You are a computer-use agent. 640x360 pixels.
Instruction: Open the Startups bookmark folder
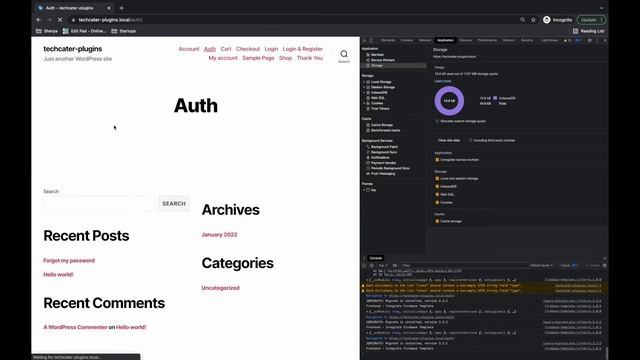tap(124, 31)
